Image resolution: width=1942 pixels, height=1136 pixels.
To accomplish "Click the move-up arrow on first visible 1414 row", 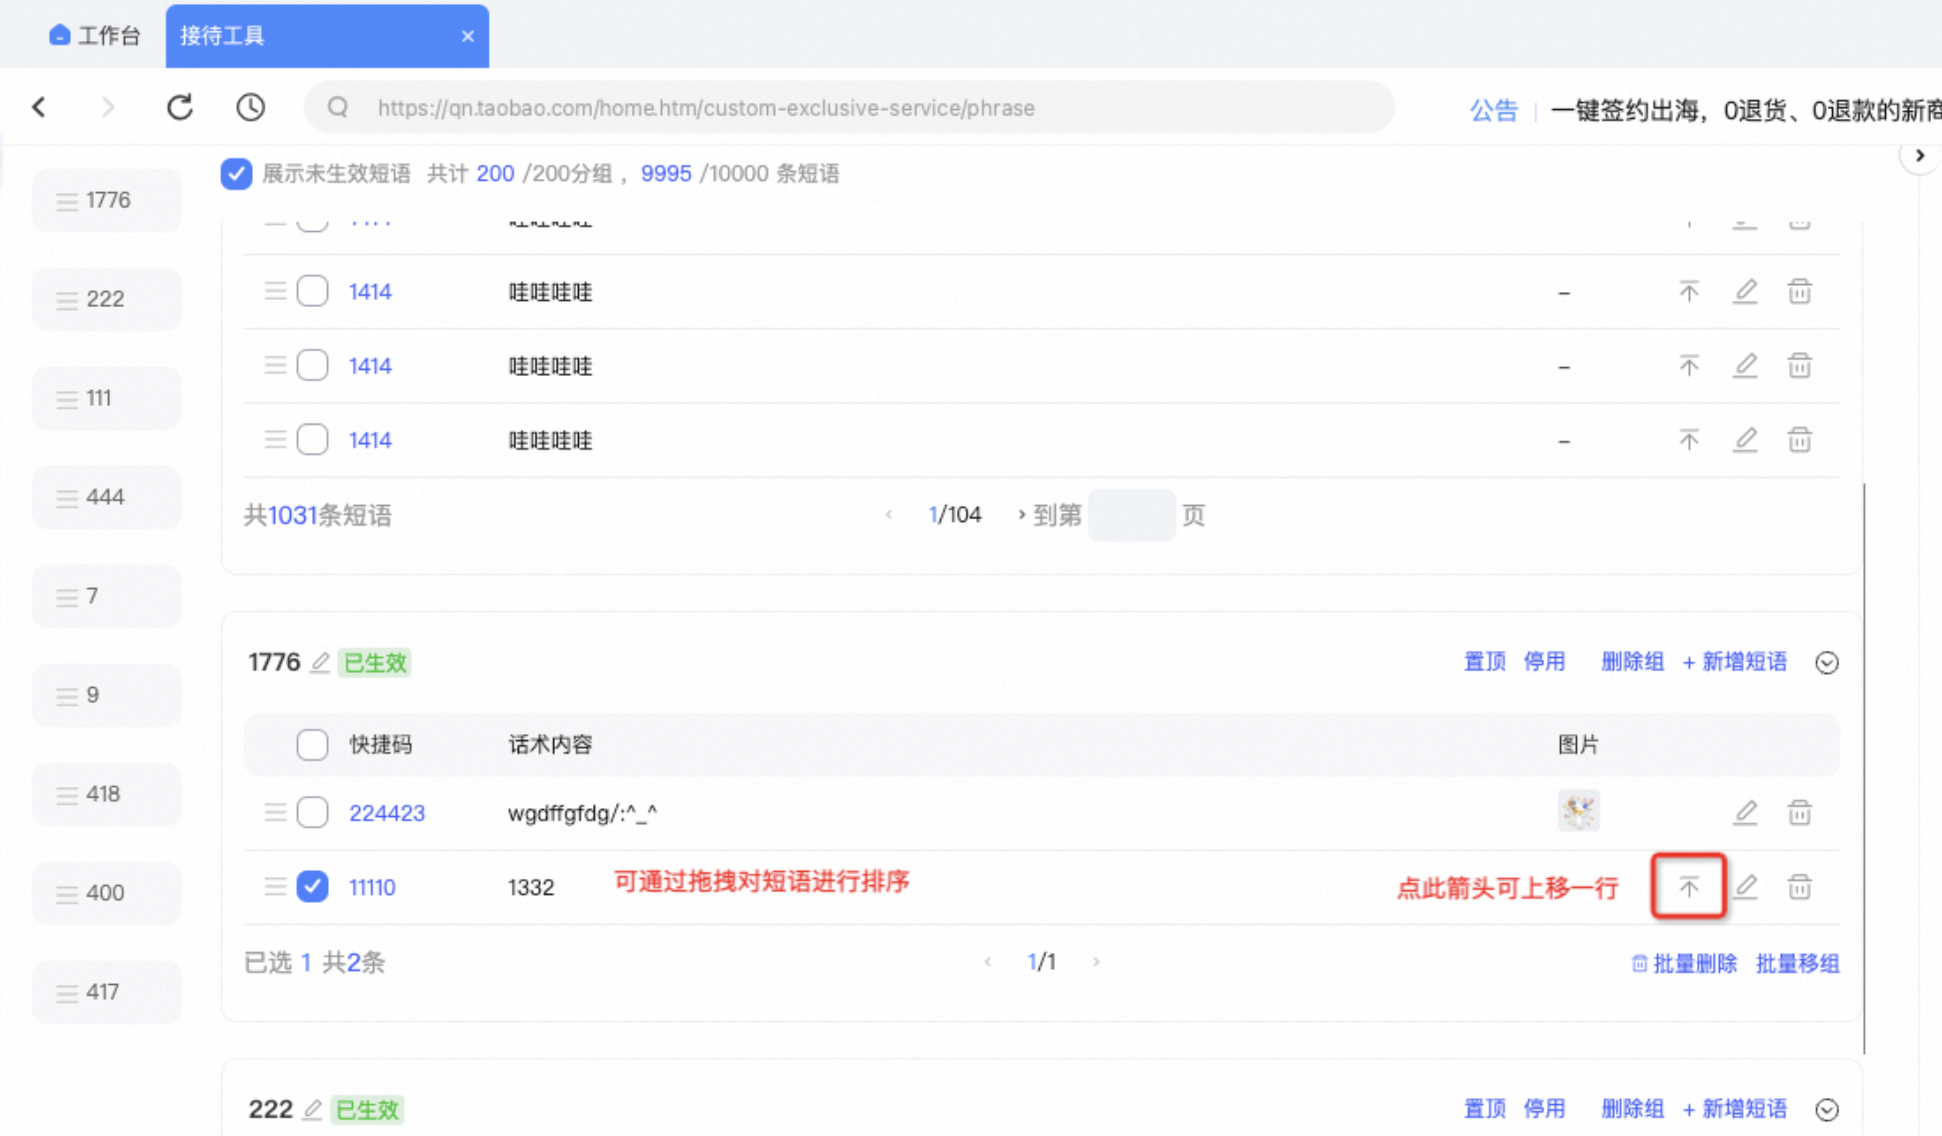I will 1689,292.
